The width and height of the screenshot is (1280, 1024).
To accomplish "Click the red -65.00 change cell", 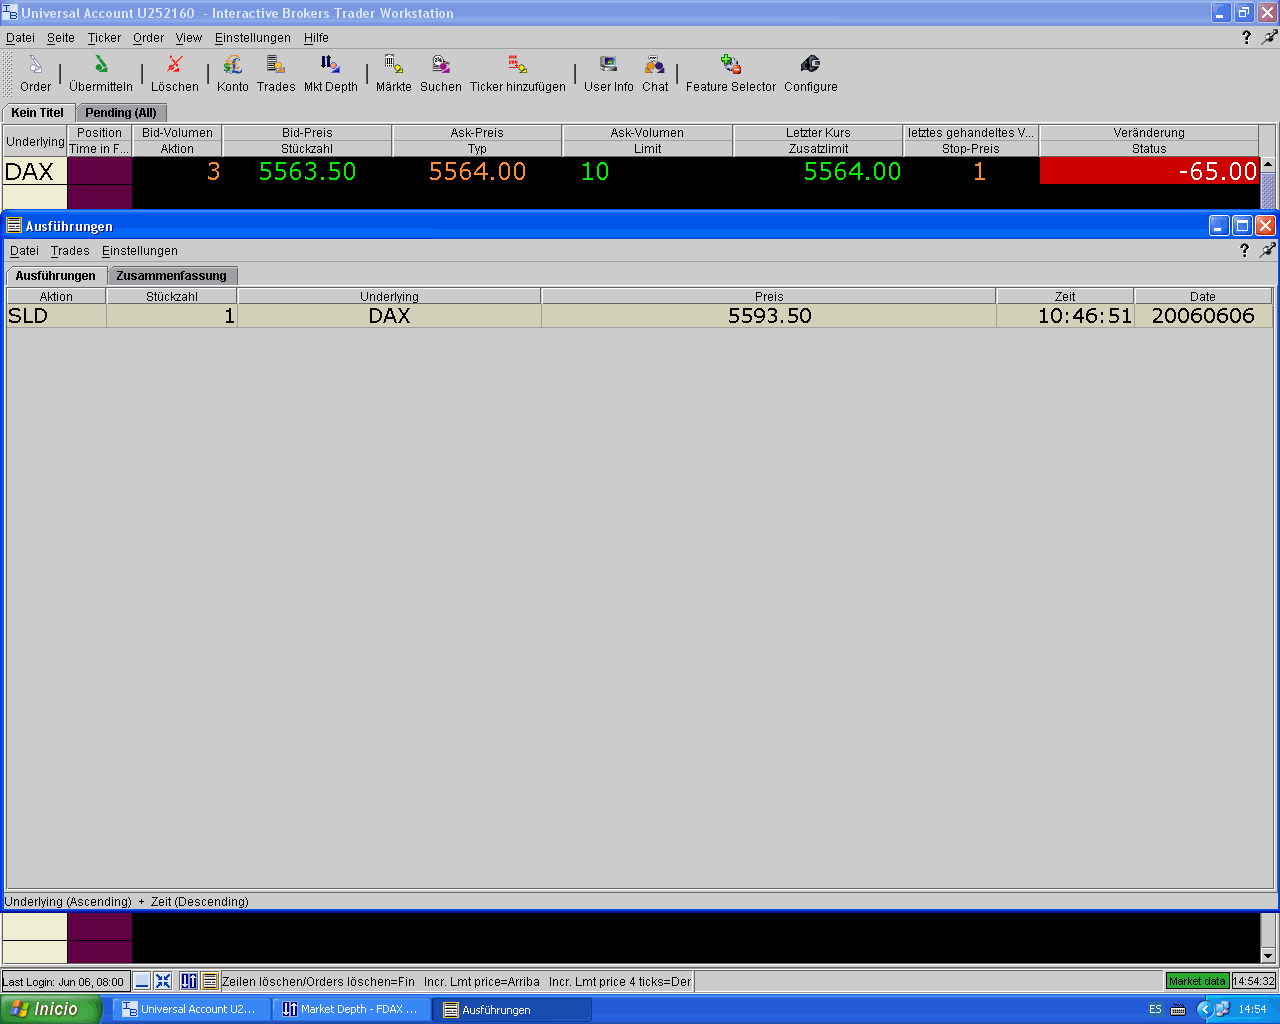I will click(1149, 171).
